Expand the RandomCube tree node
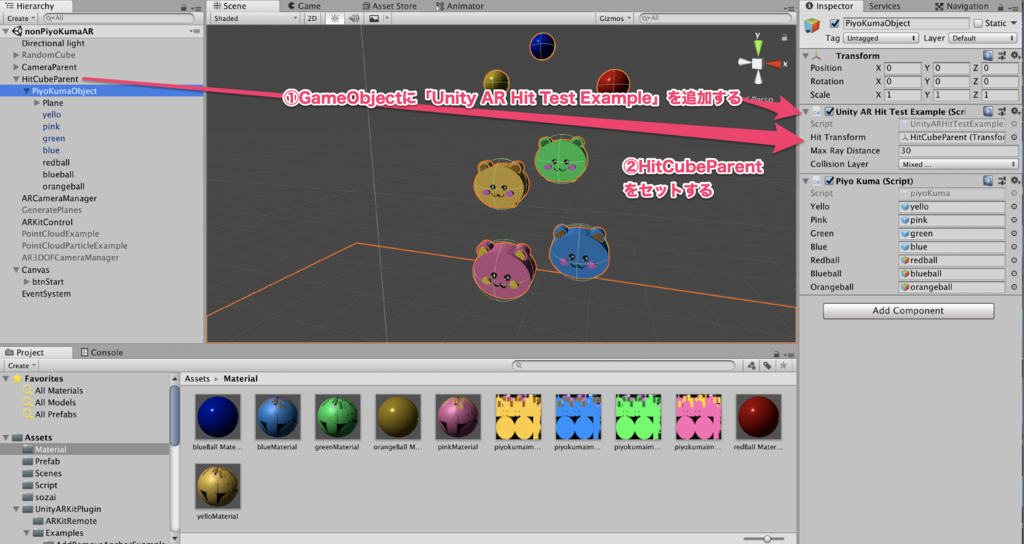 click(16, 56)
